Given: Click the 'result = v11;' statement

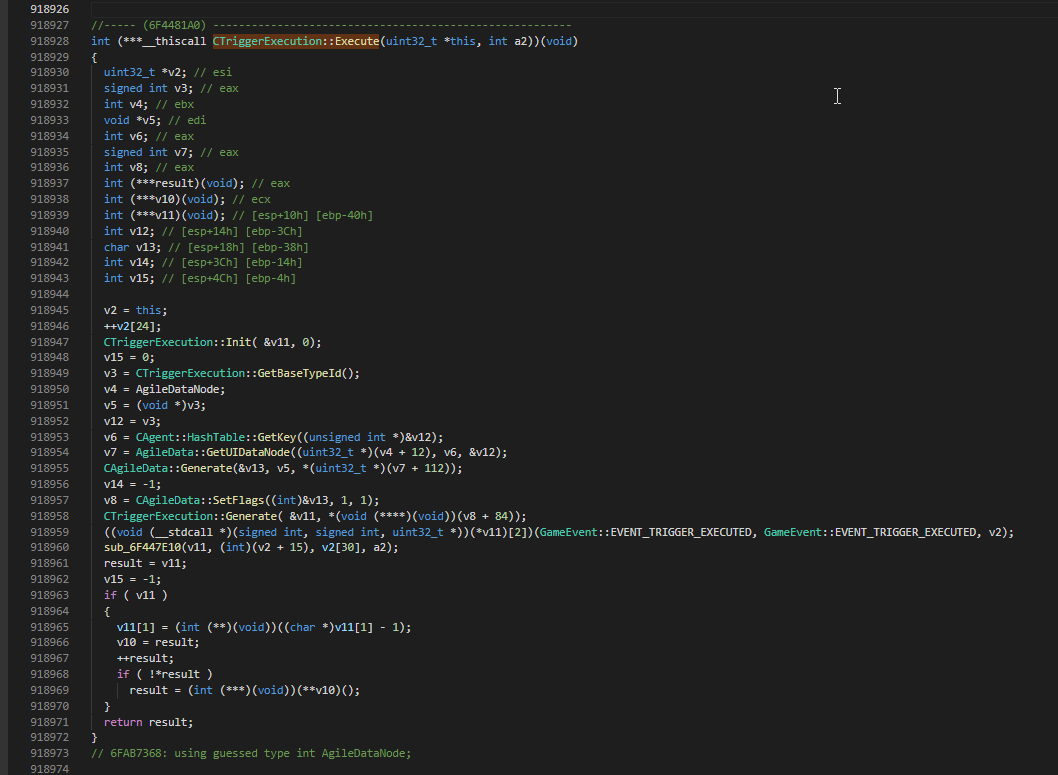Looking at the screenshot, I should (x=145, y=564).
